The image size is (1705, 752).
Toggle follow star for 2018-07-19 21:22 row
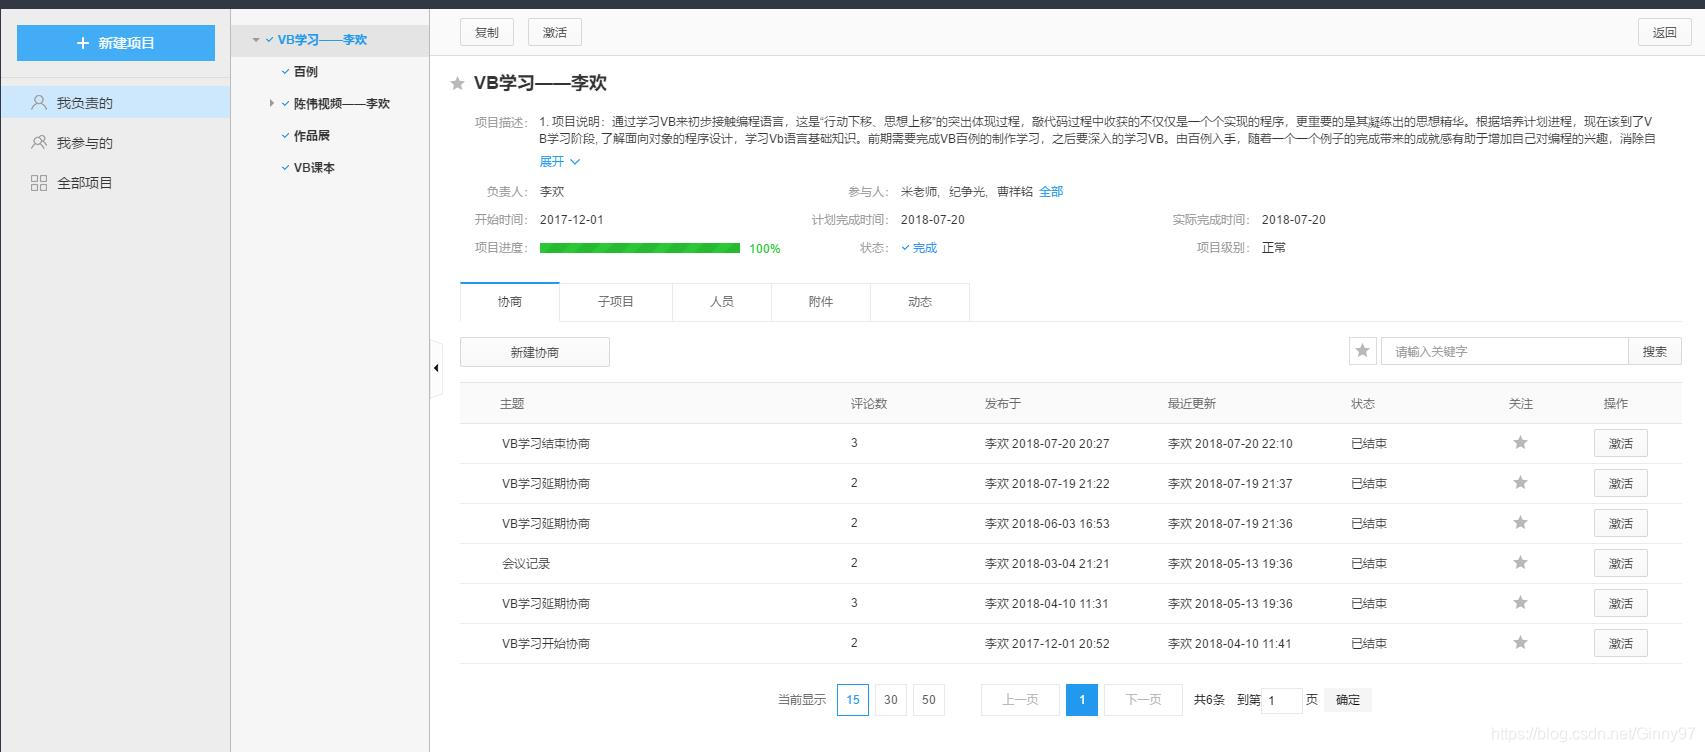(x=1520, y=483)
